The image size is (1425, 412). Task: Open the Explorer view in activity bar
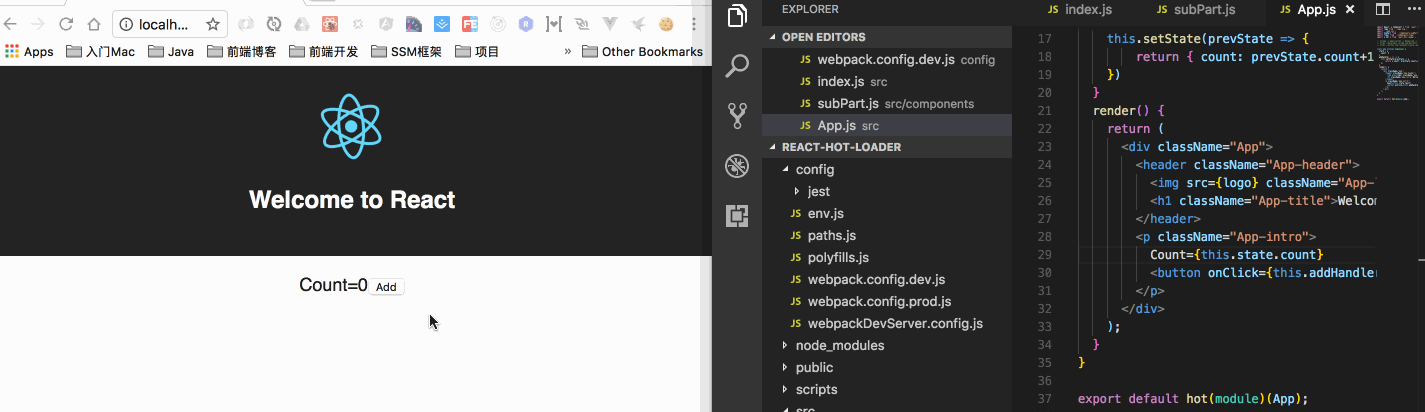pos(737,16)
